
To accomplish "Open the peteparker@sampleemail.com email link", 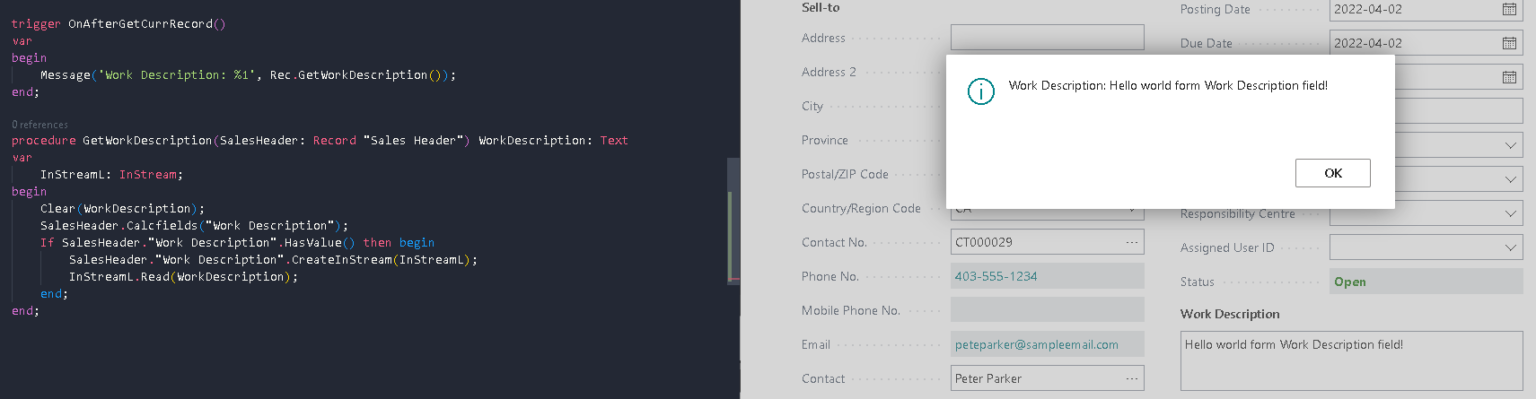I will click(x=1036, y=344).
